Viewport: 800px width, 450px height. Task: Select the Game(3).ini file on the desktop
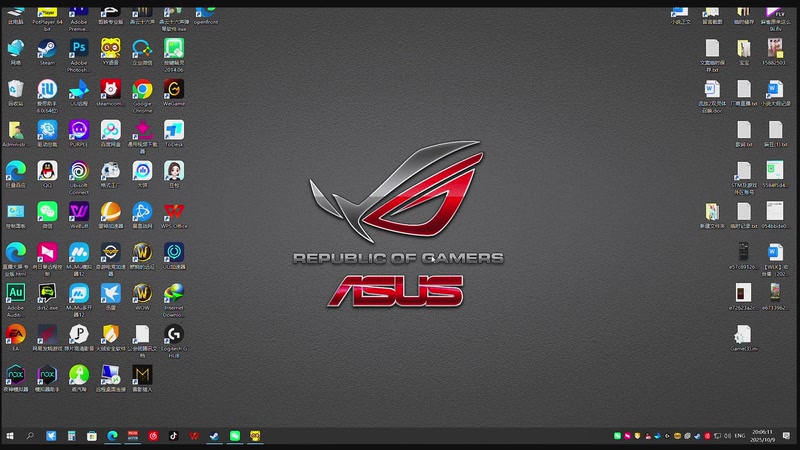[x=743, y=338]
